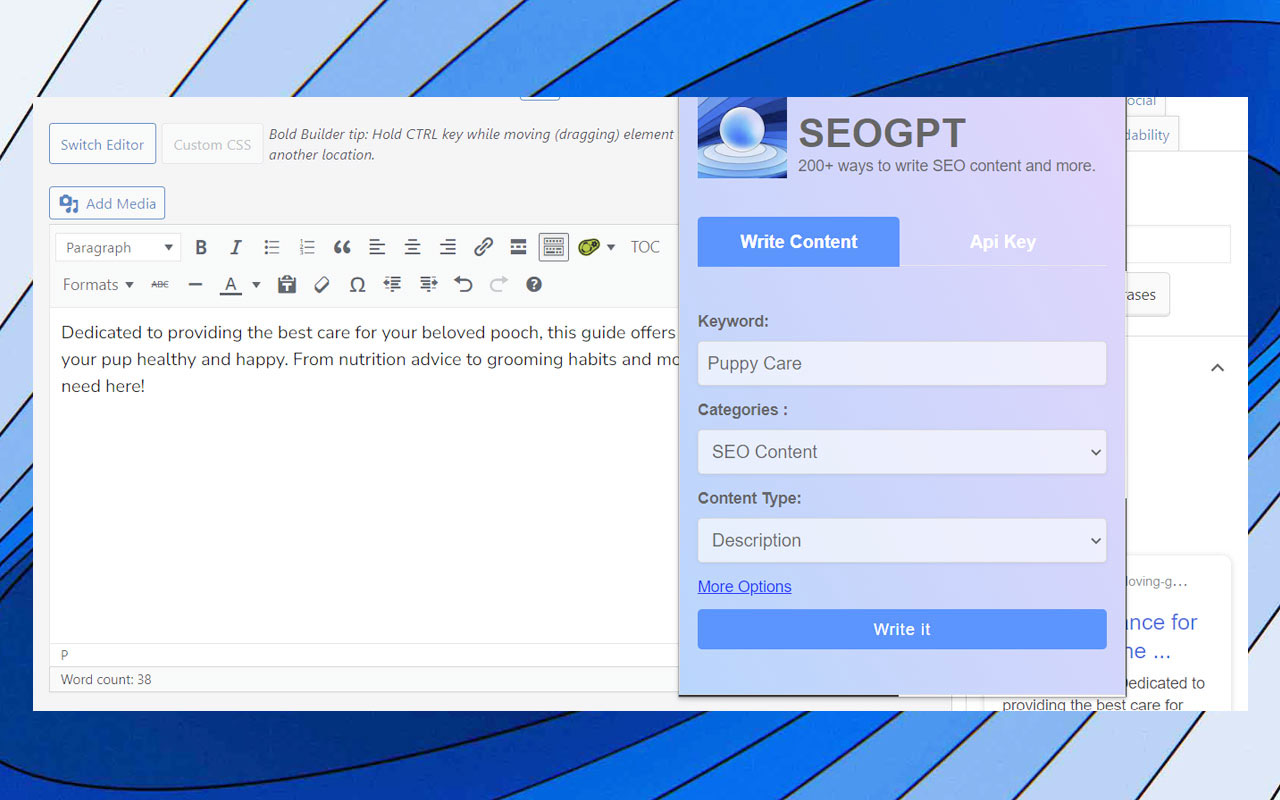Screen dimensions: 1280x800
Task: Expand the Content Type dropdown
Action: [x=901, y=540]
